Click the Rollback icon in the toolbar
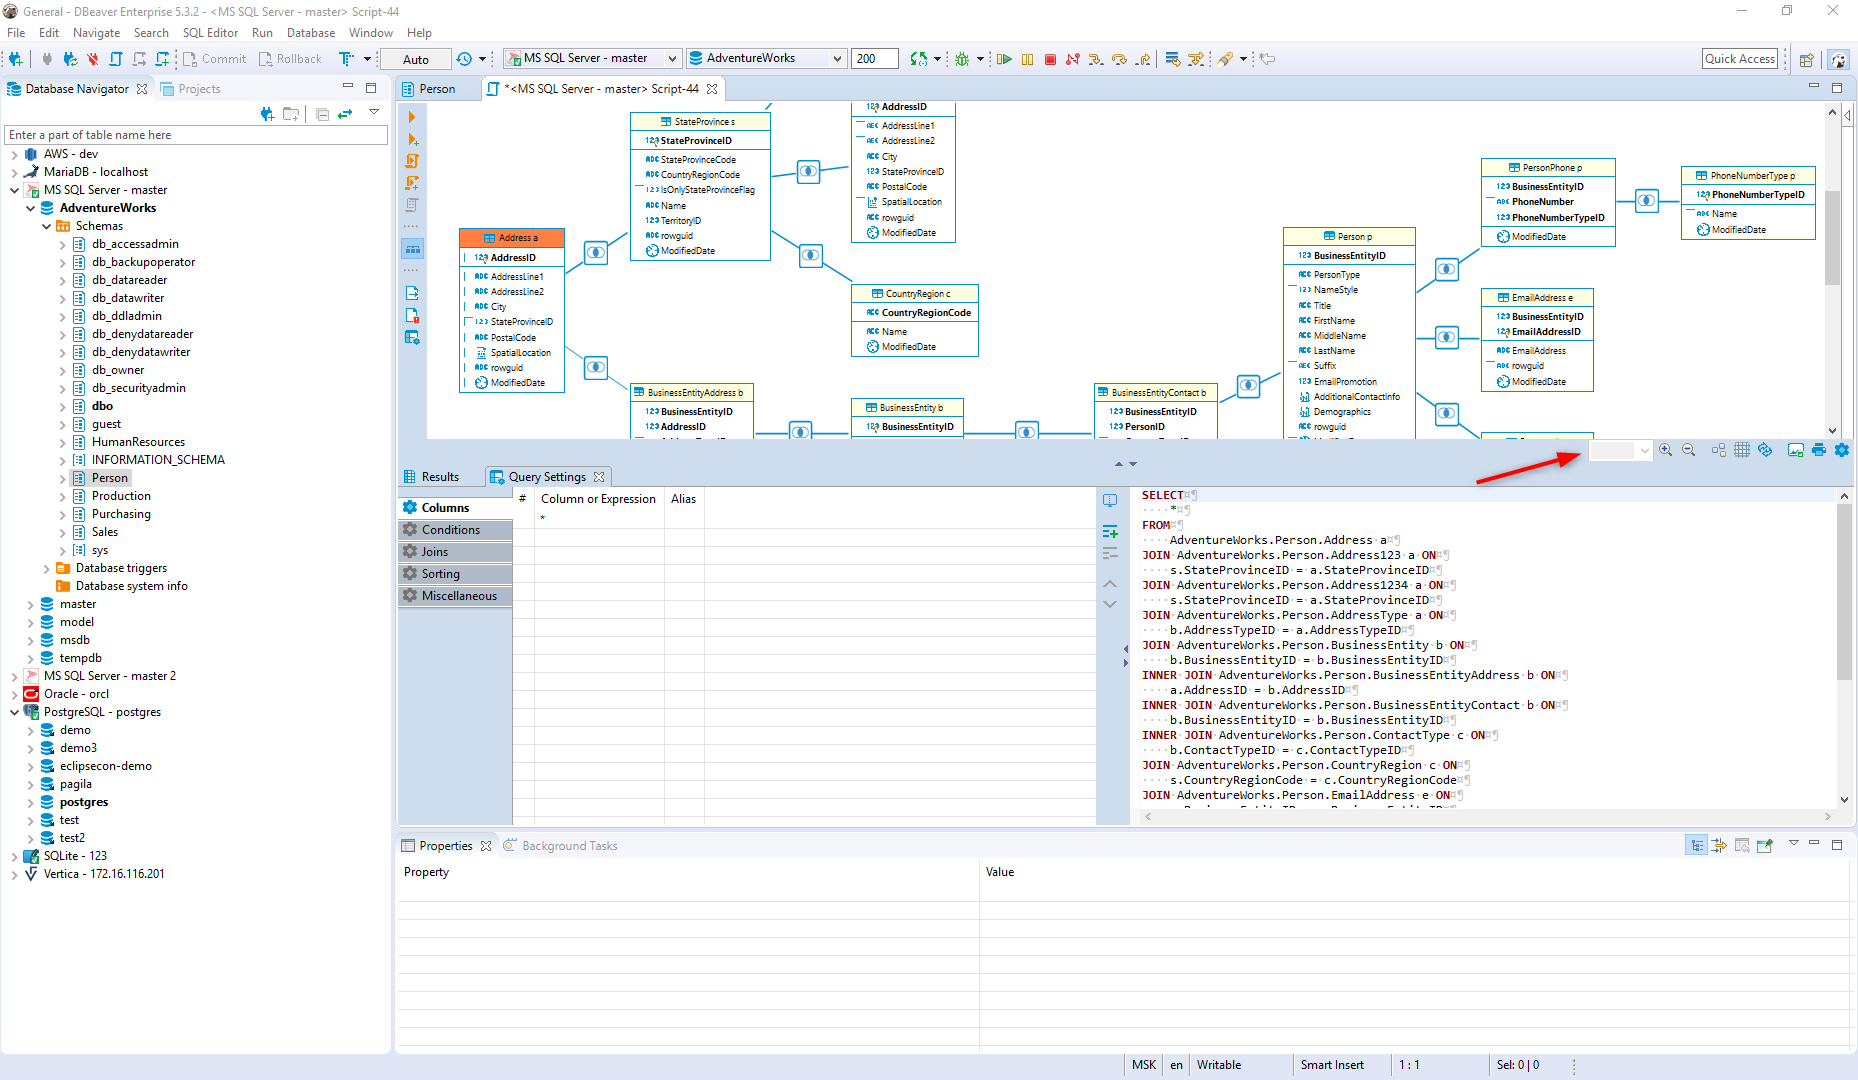This screenshot has height=1080, width=1858. pos(289,58)
